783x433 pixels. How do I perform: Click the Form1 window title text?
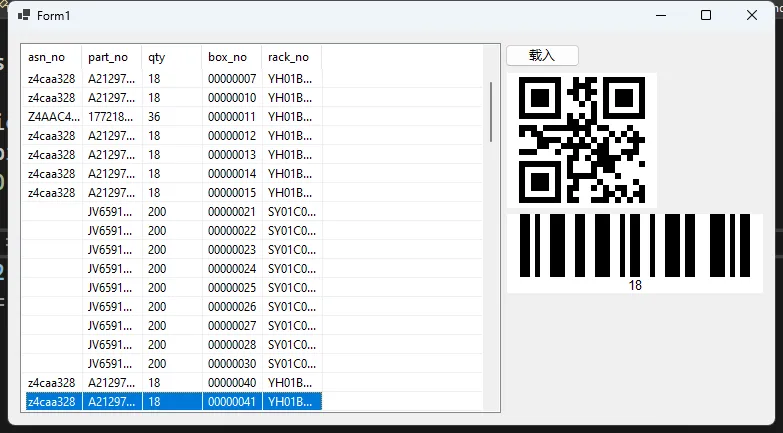click(x=53, y=15)
